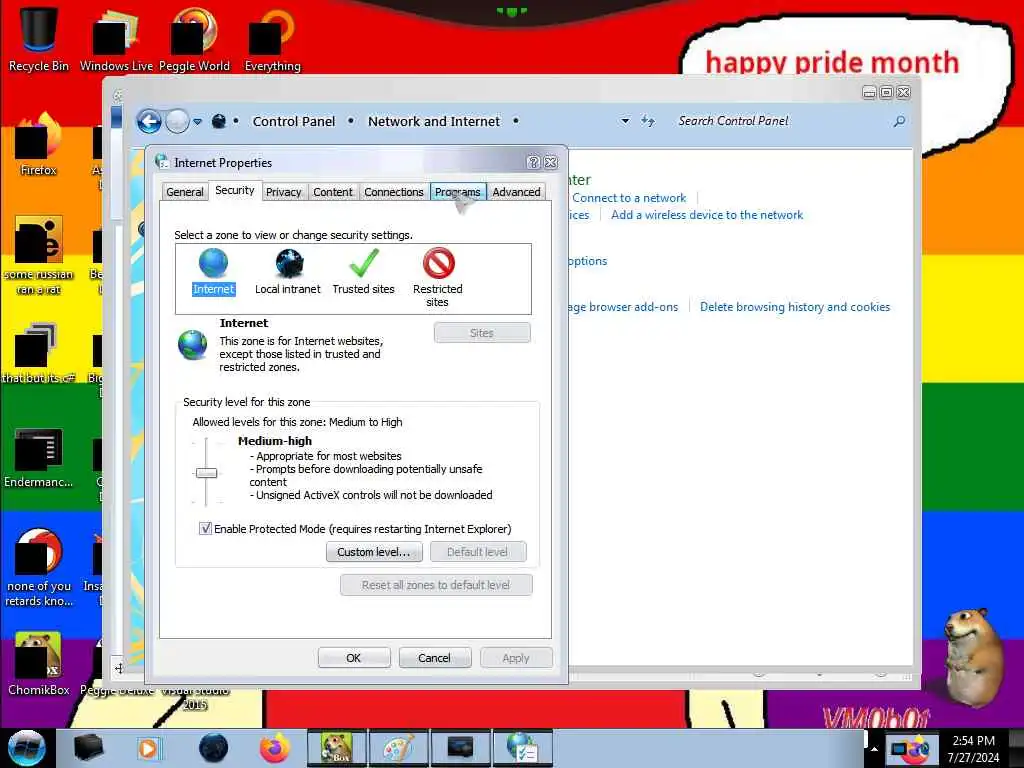Toggle Enable Protected Mode checkbox

[x=205, y=528]
